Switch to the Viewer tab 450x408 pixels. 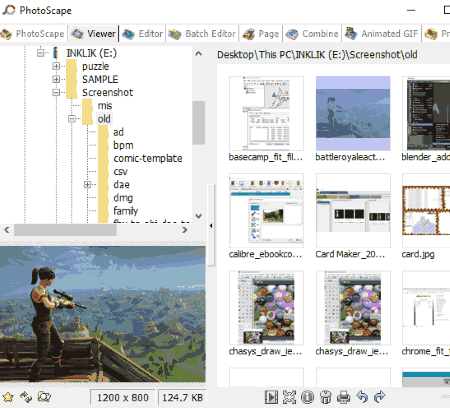[93, 34]
